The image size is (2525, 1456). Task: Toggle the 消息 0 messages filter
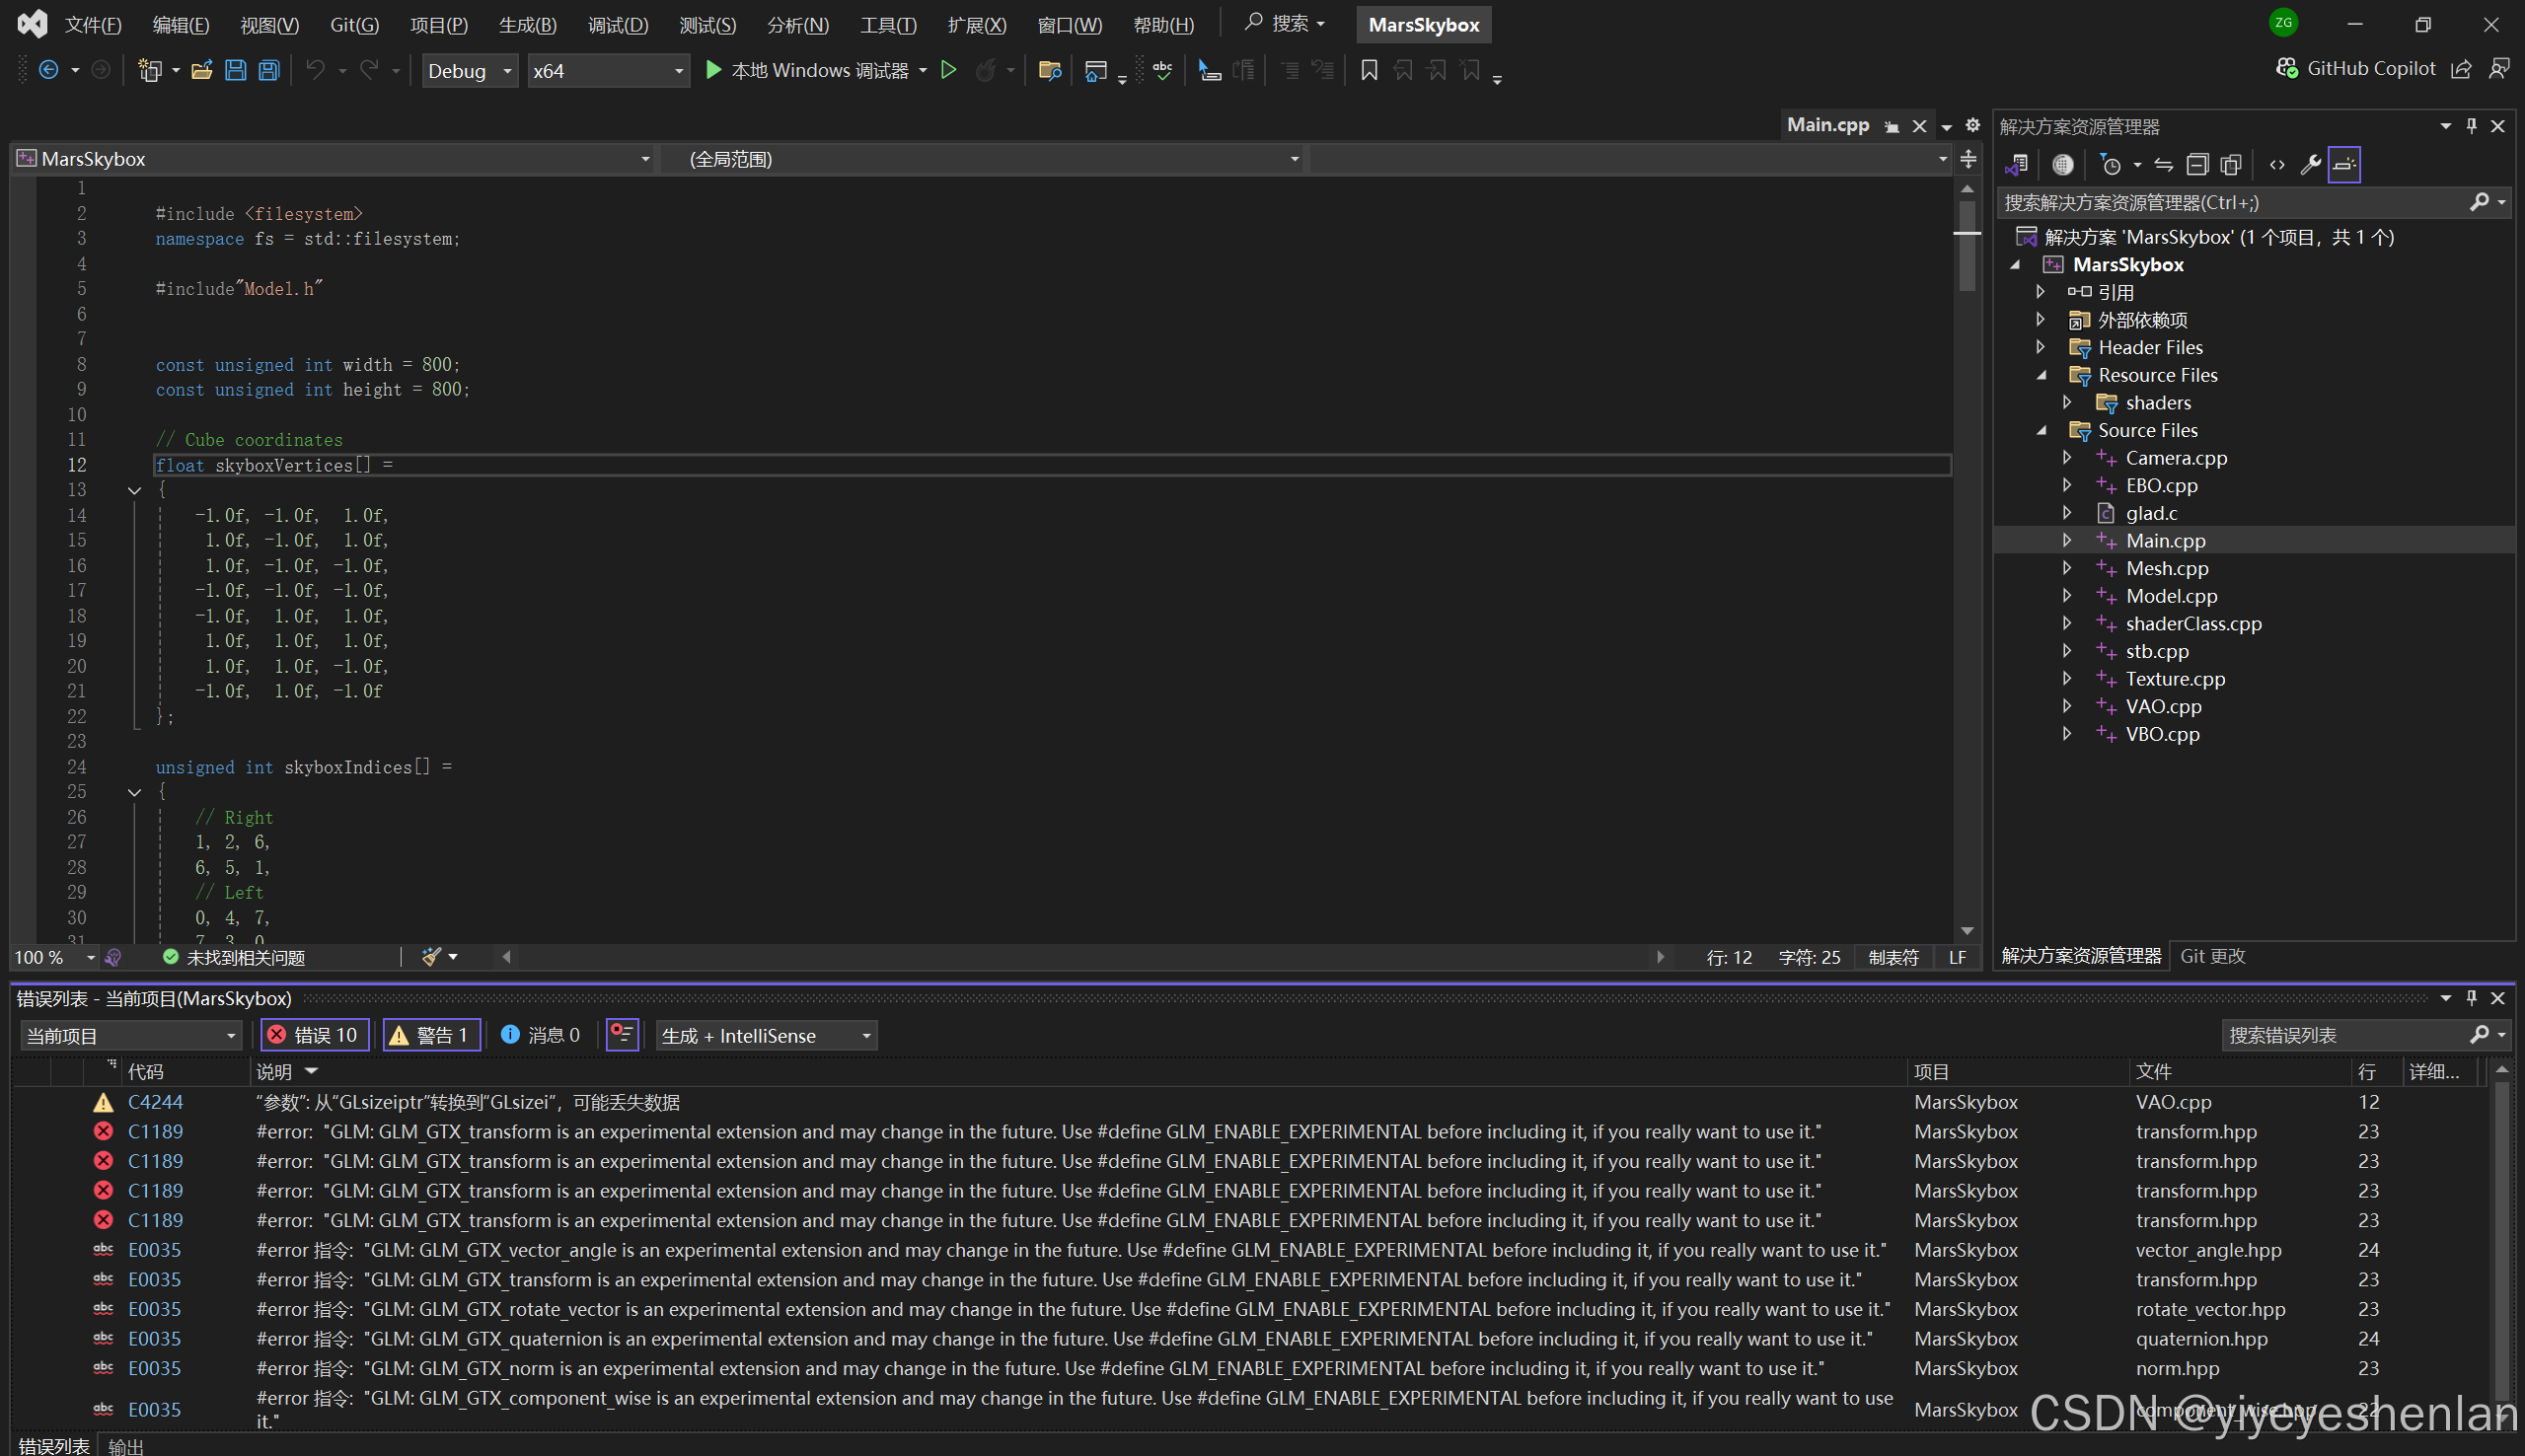pyautogui.click(x=540, y=1035)
